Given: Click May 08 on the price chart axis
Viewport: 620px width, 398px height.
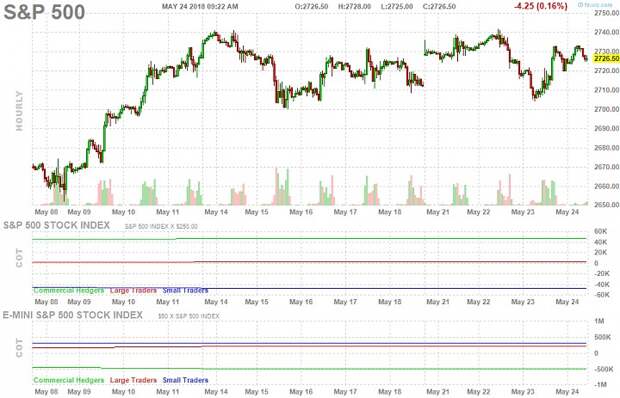Looking at the screenshot, I should click(46, 212).
